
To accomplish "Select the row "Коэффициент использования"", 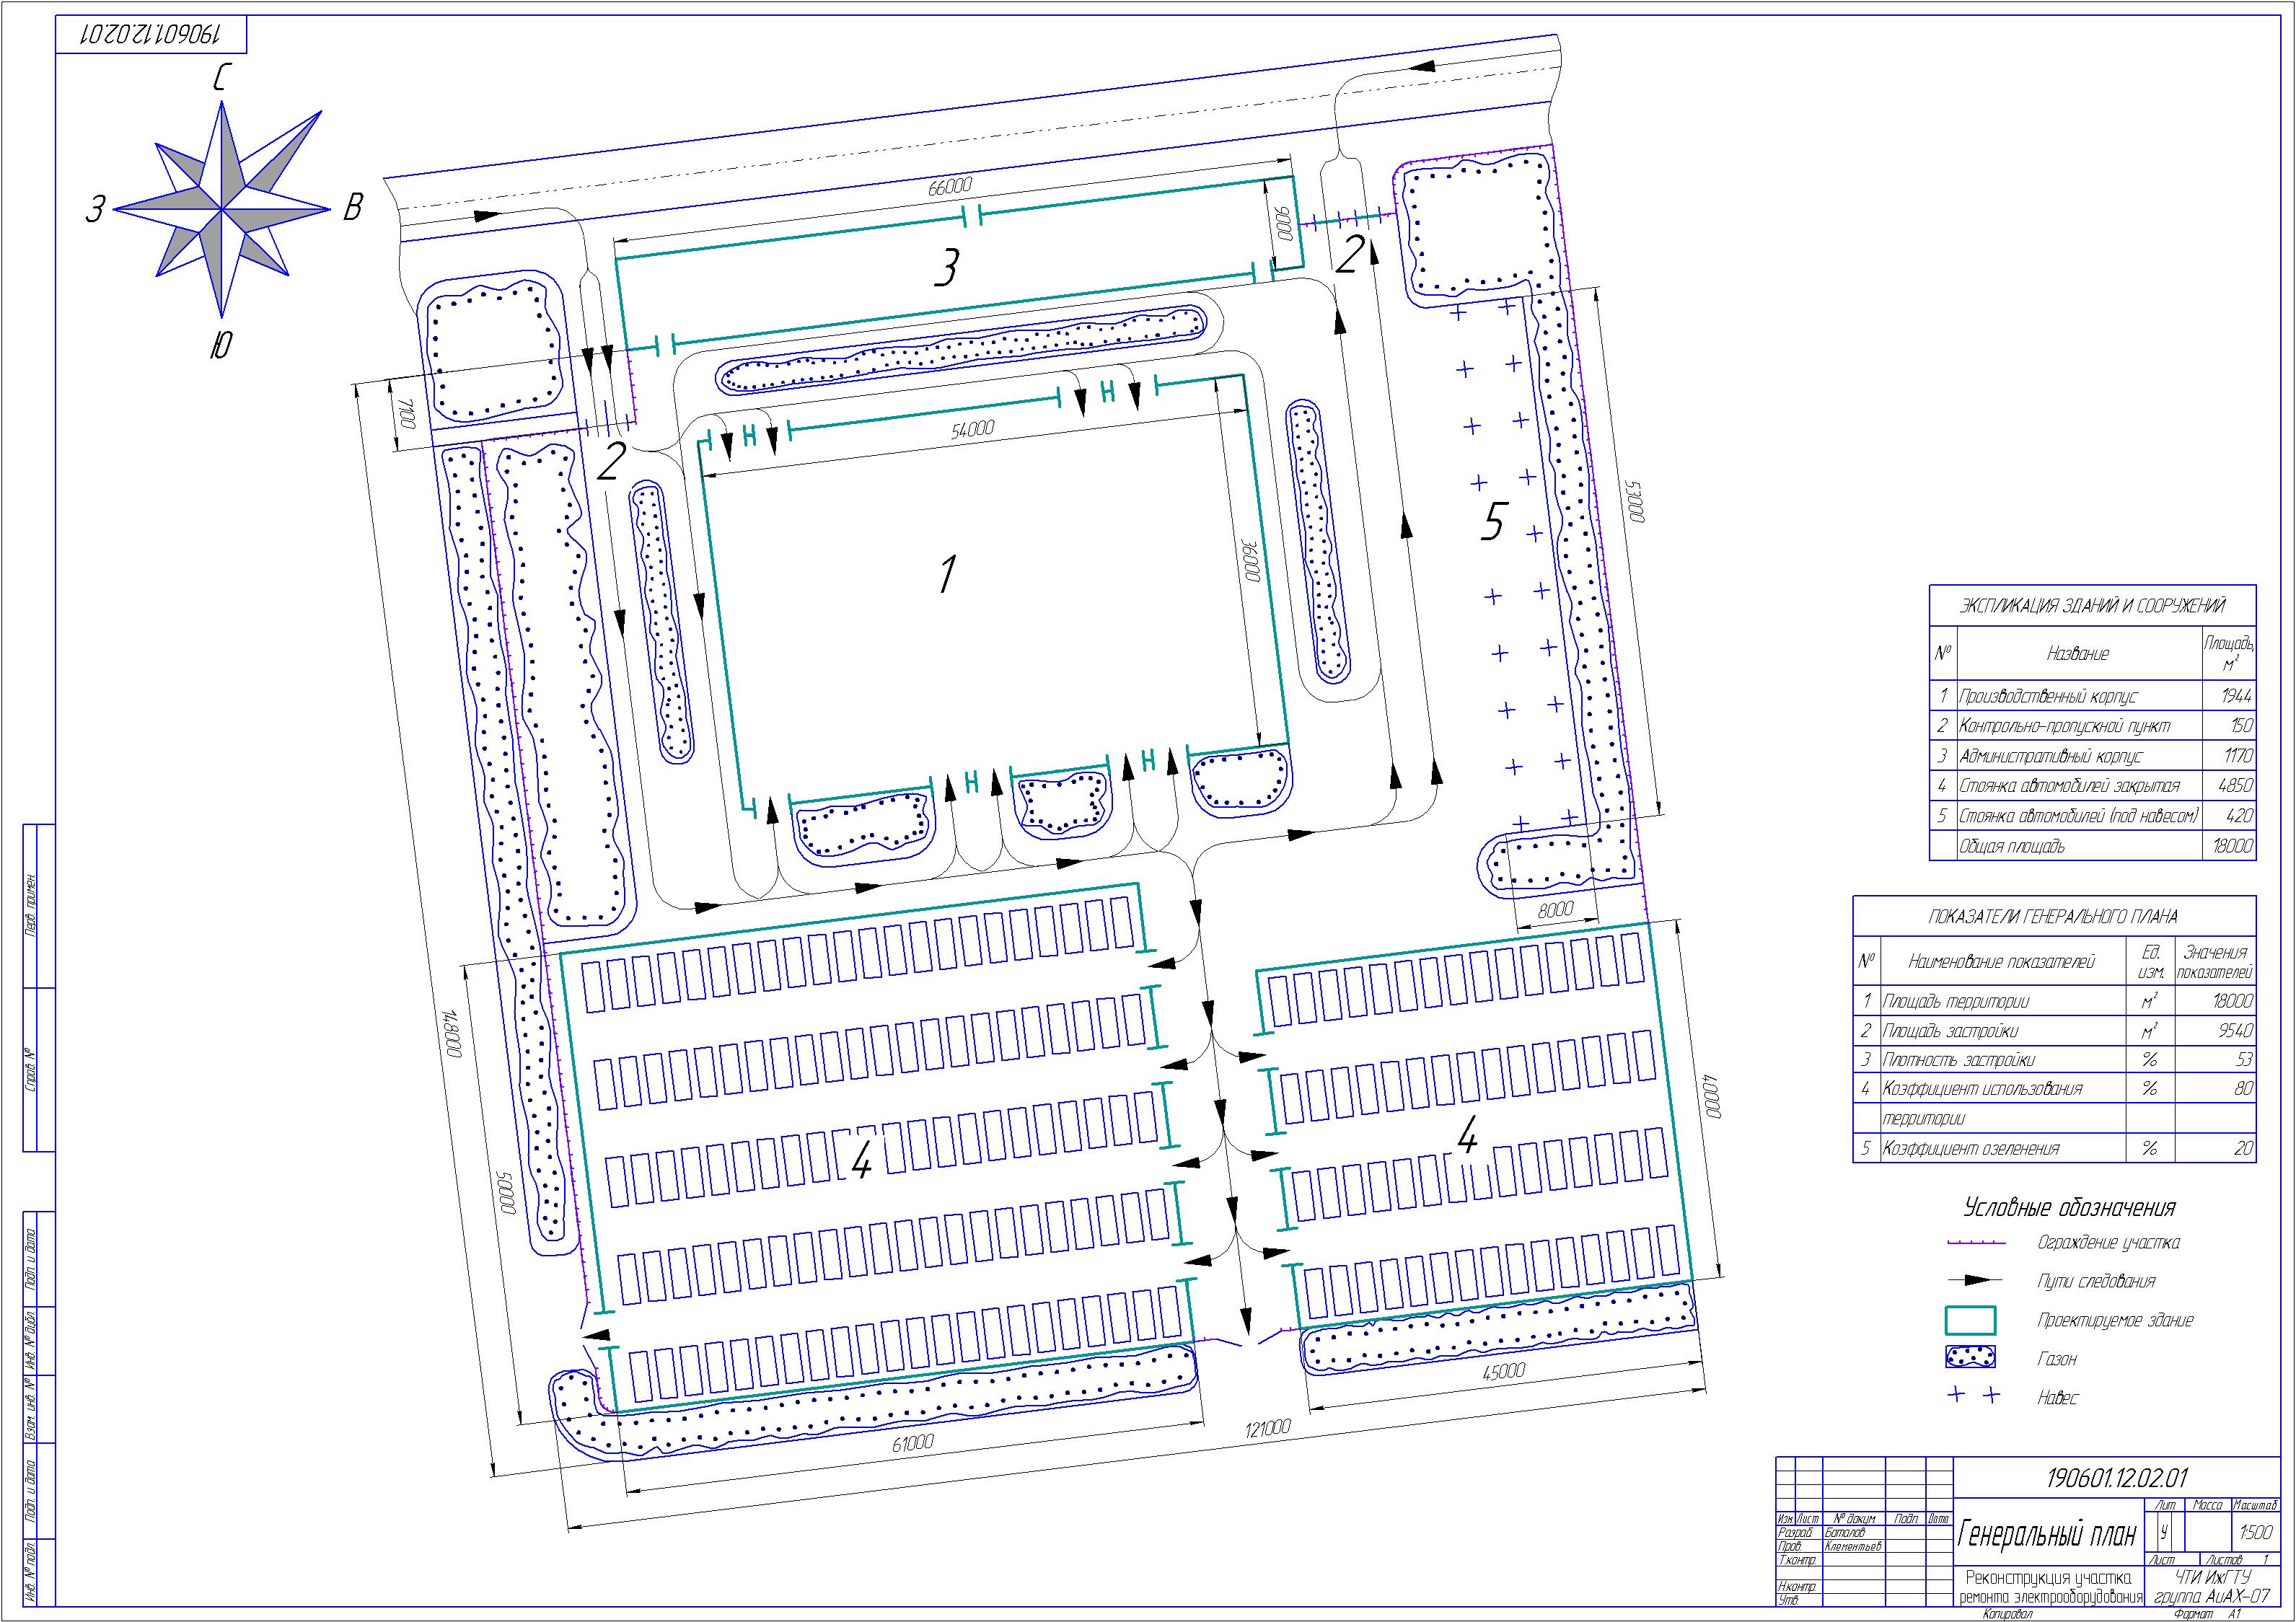I will point(2054,1089).
